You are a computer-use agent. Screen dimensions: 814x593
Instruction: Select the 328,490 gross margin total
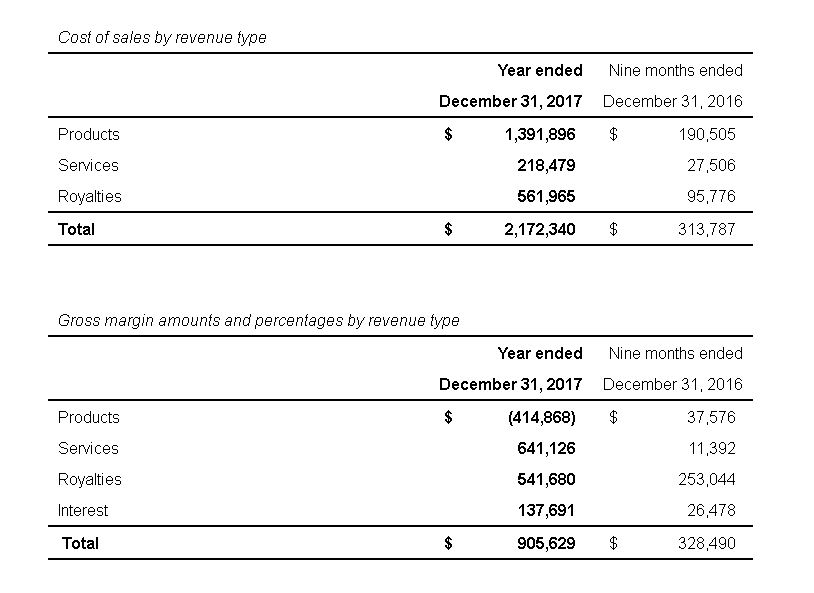[707, 544]
